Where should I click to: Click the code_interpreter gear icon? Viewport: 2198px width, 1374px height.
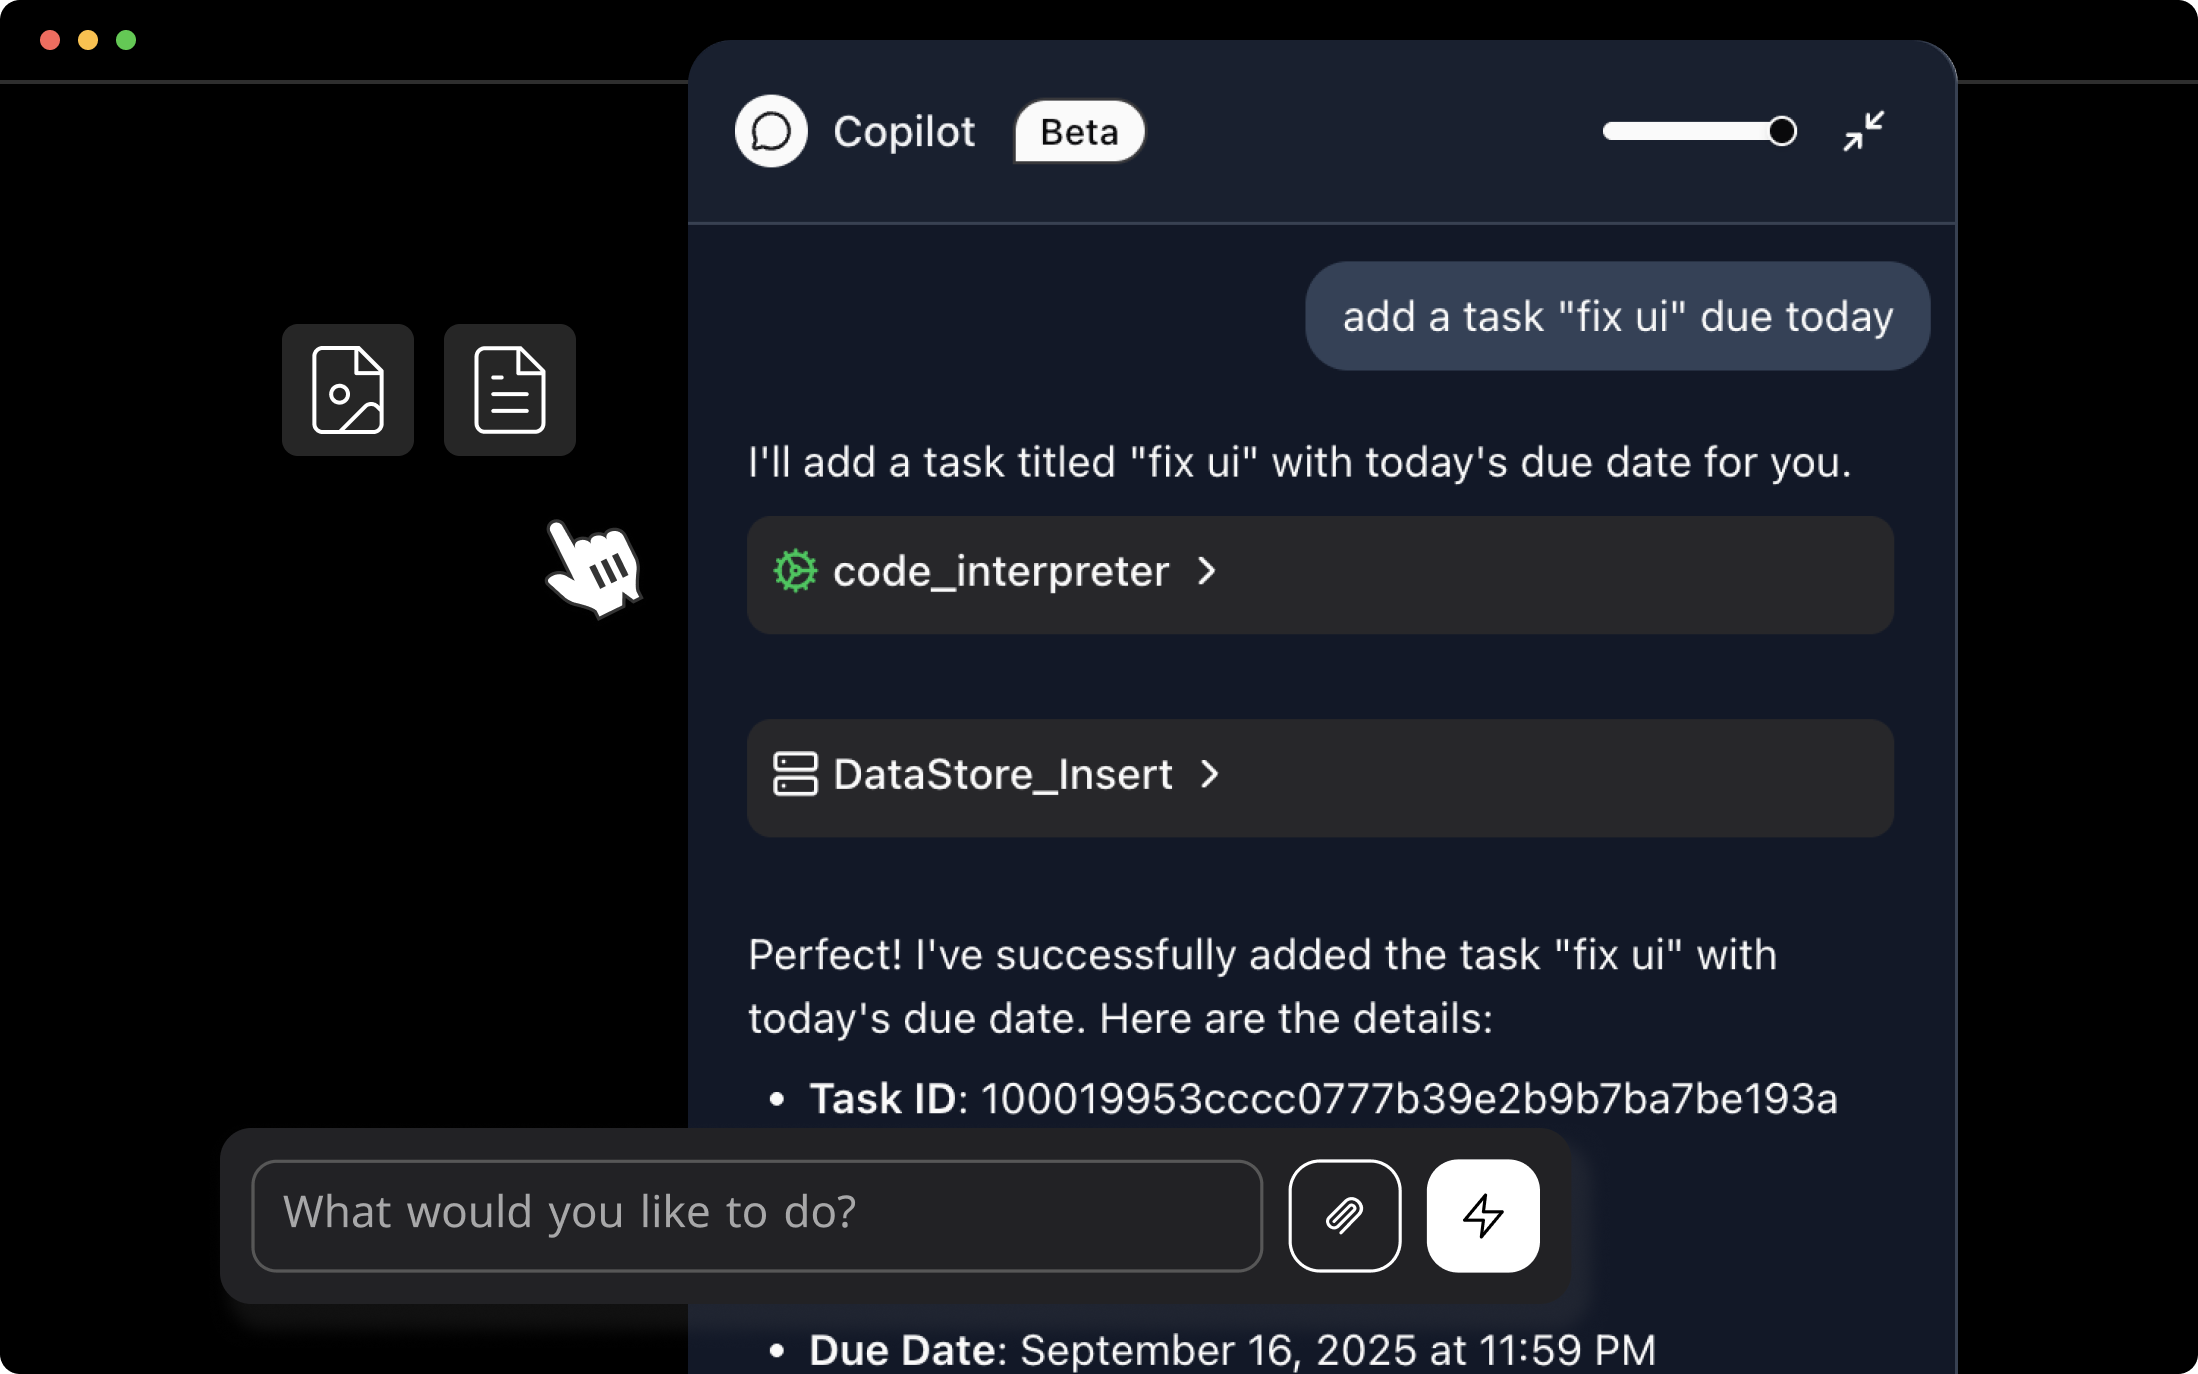[794, 571]
